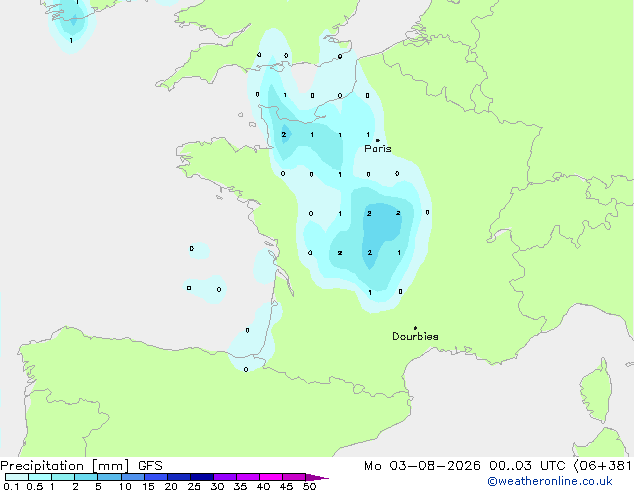634x490 pixels.
Task: Click the '50' legend scale label
Action: (x=309, y=486)
